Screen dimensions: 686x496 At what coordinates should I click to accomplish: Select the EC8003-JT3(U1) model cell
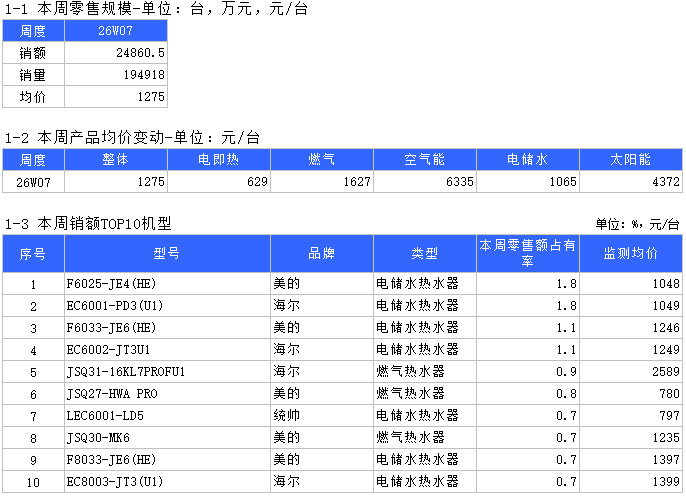click(x=167, y=482)
